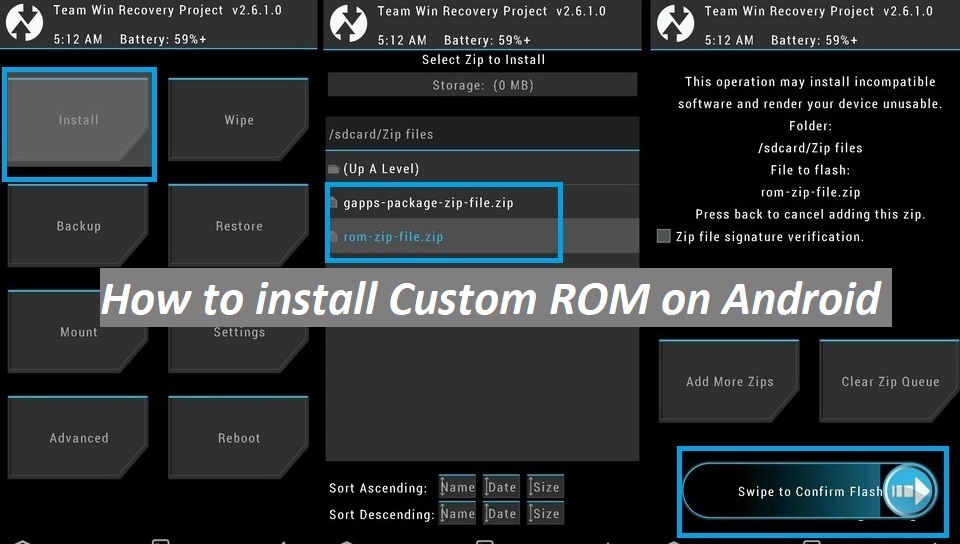Sort descending by Size
Image resolution: width=960 pixels, height=544 pixels.
[x=545, y=513]
